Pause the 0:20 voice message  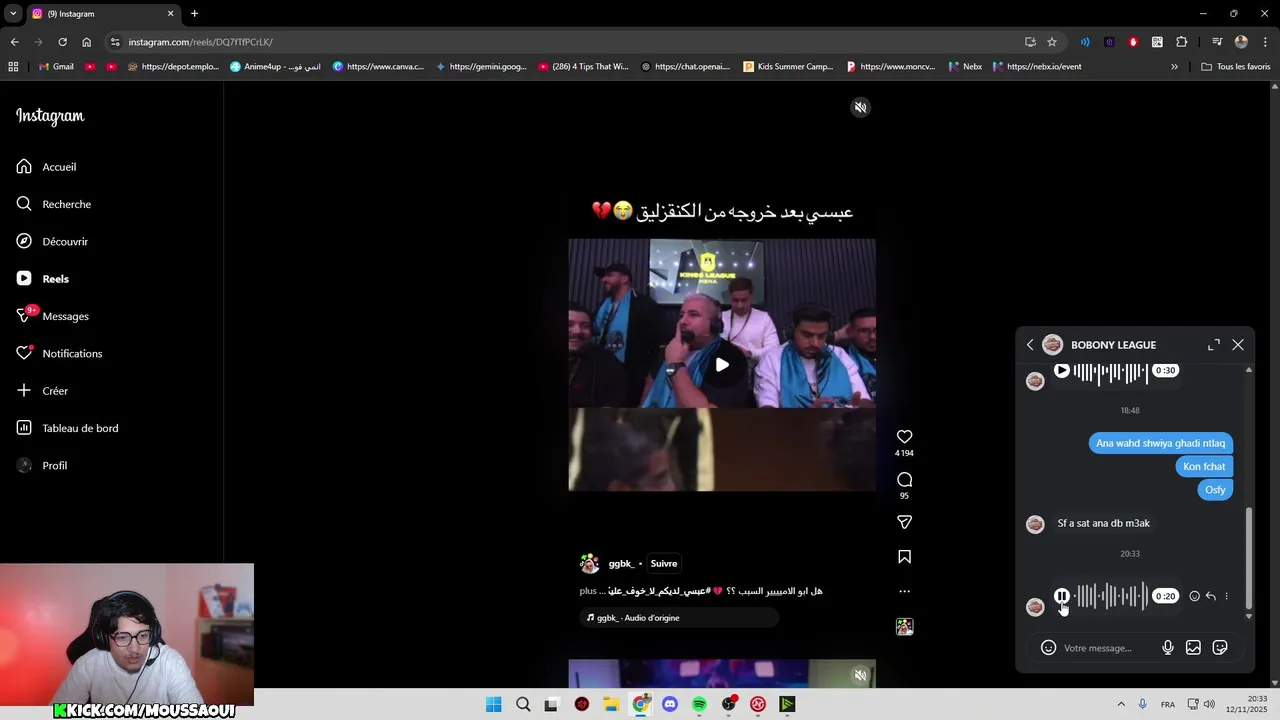pos(1062,596)
